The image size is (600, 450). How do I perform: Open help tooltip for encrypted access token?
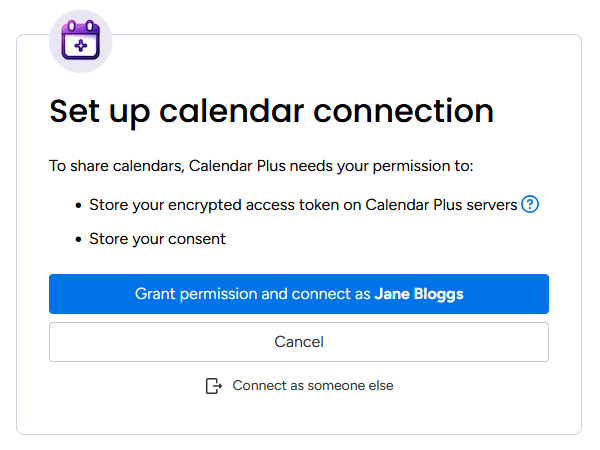pyautogui.click(x=531, y=205)
